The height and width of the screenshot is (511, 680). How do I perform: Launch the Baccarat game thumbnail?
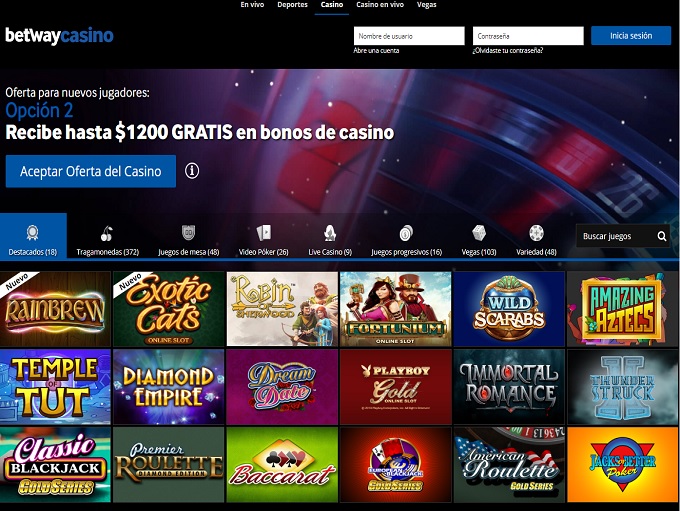(282, 465)
